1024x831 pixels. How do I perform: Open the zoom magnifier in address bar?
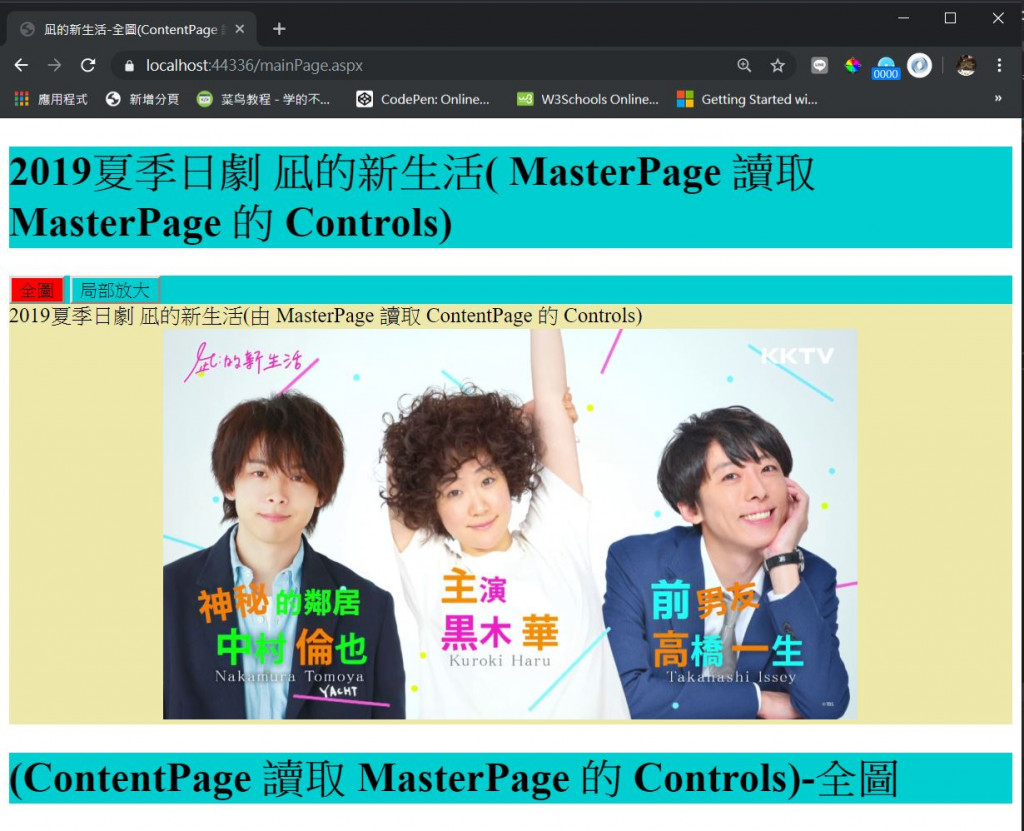pyautogui.click(x=744, y=65)
